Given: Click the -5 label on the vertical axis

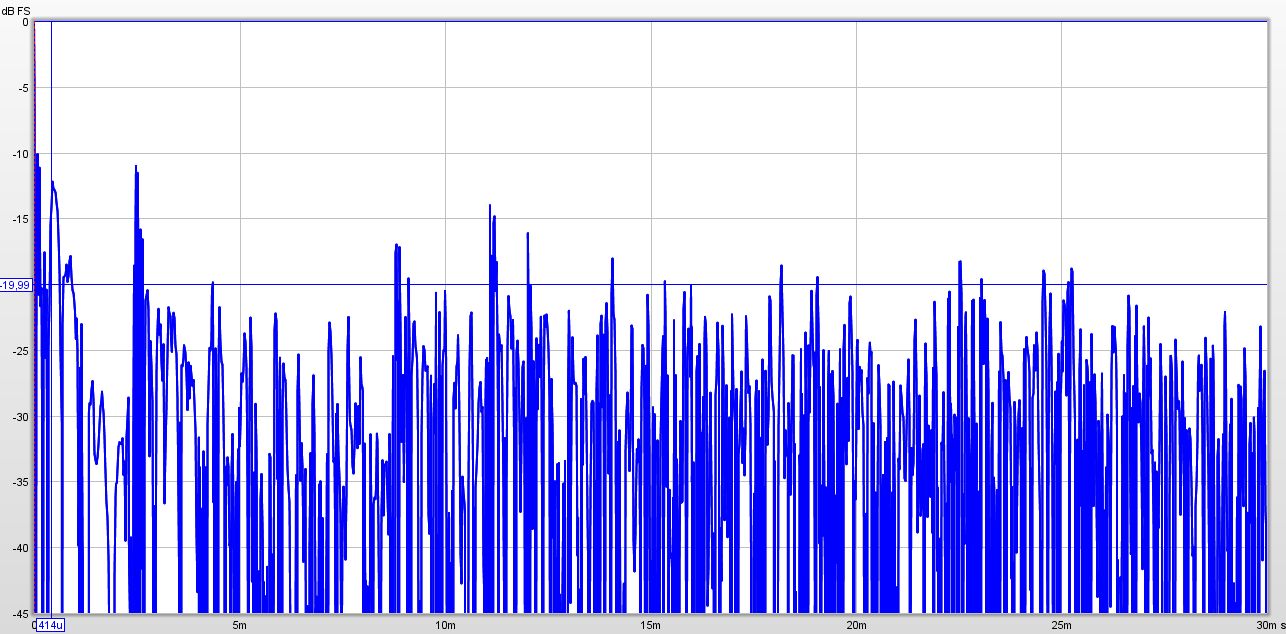Looking at the screenshot, I should click(25, 88).
